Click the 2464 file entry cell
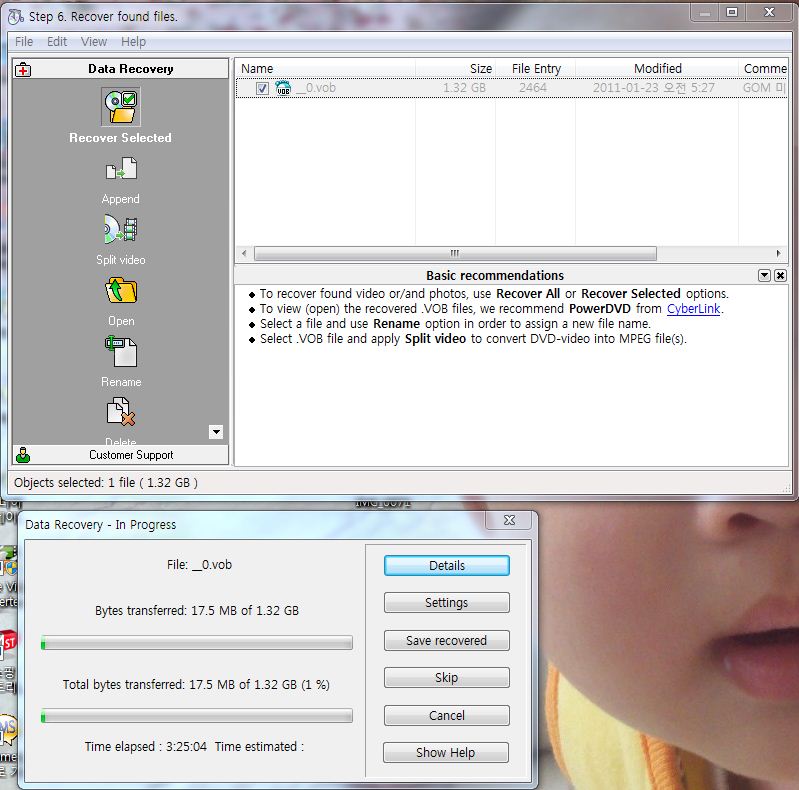 533,88
